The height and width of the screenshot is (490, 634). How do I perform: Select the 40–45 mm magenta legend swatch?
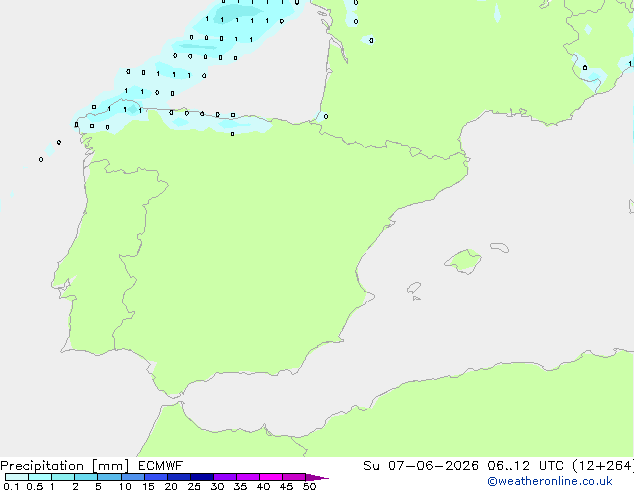[271, 477]
